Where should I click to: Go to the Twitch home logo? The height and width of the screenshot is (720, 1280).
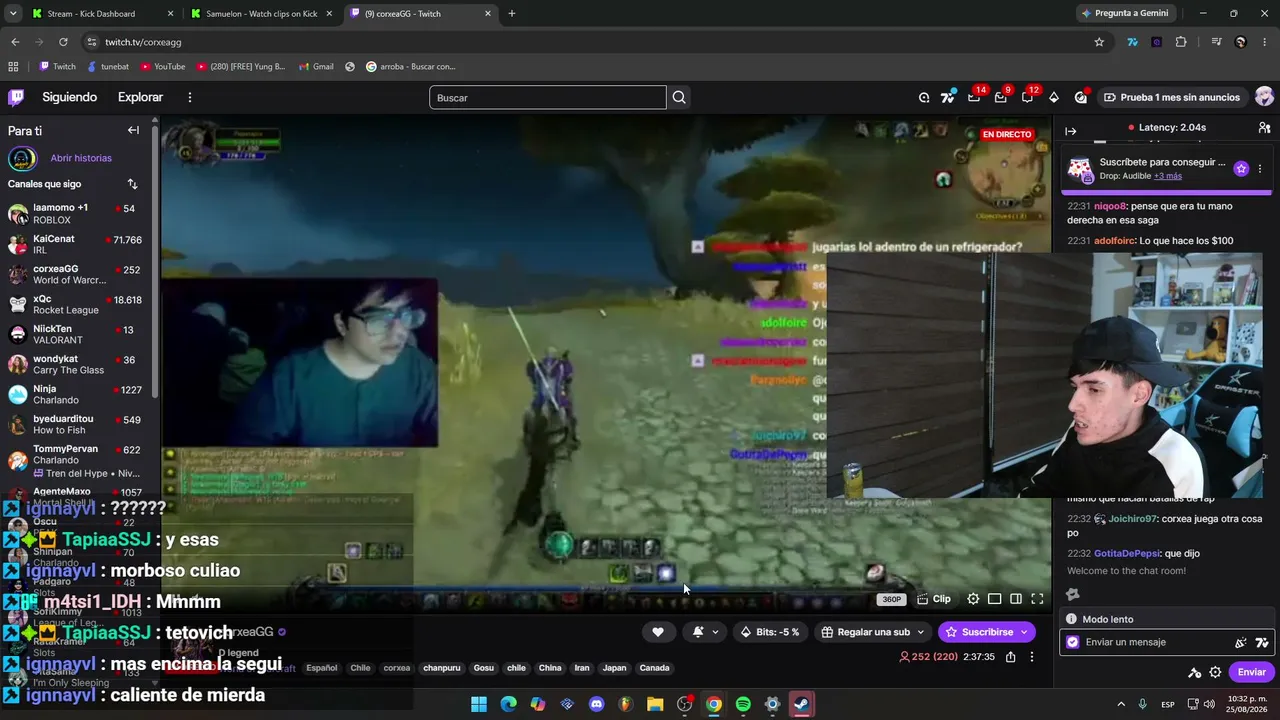(x=16, y=97)
